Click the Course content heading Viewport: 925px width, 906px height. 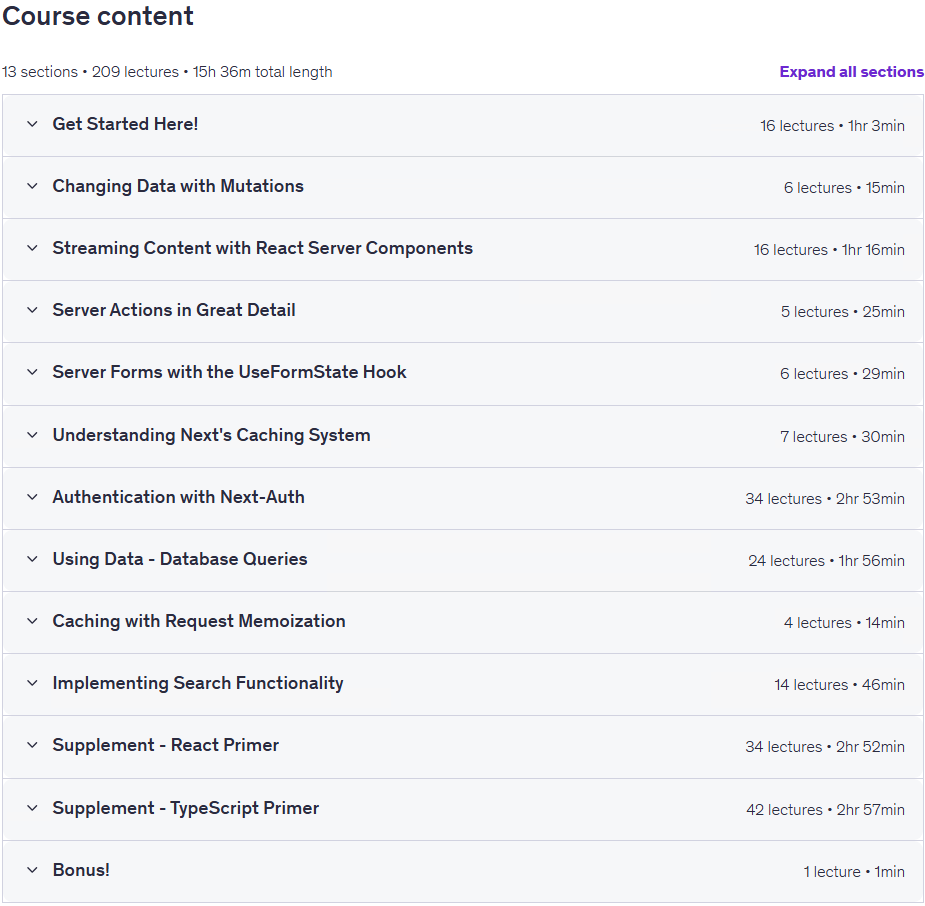point(98,16)
